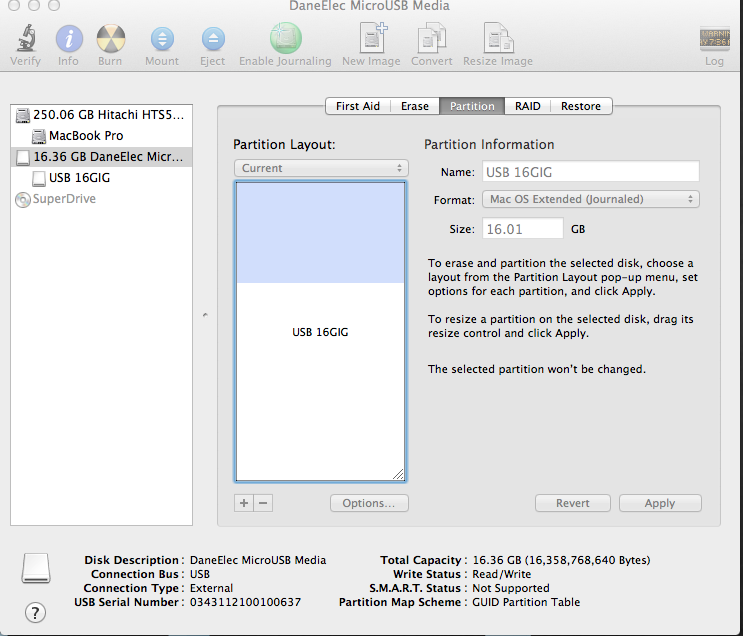Select the MacBook Pro volume
Image resolution: width=743 pixels, height=636 pixels.
101,136
